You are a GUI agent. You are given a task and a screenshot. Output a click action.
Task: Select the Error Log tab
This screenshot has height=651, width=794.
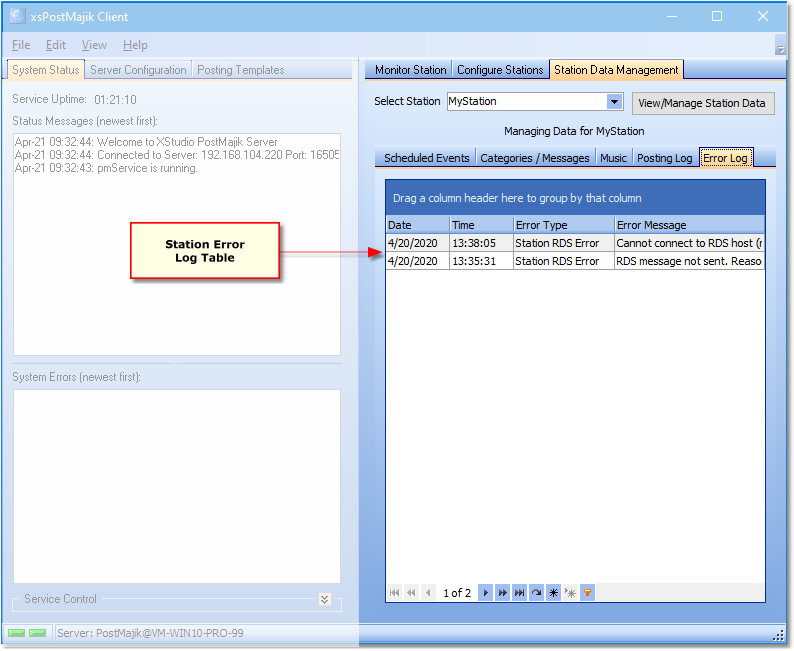(x=725, y=158)
